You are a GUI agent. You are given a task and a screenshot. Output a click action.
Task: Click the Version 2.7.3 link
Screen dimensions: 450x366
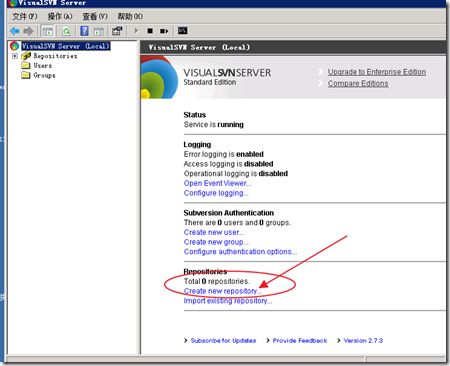tap(363, 341)
